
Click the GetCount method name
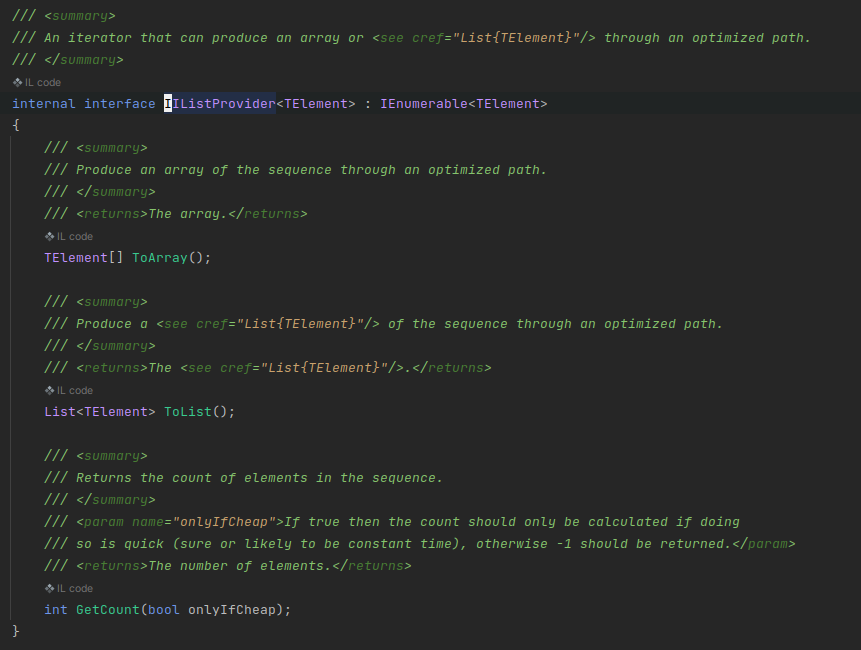(x=108, y=609)
